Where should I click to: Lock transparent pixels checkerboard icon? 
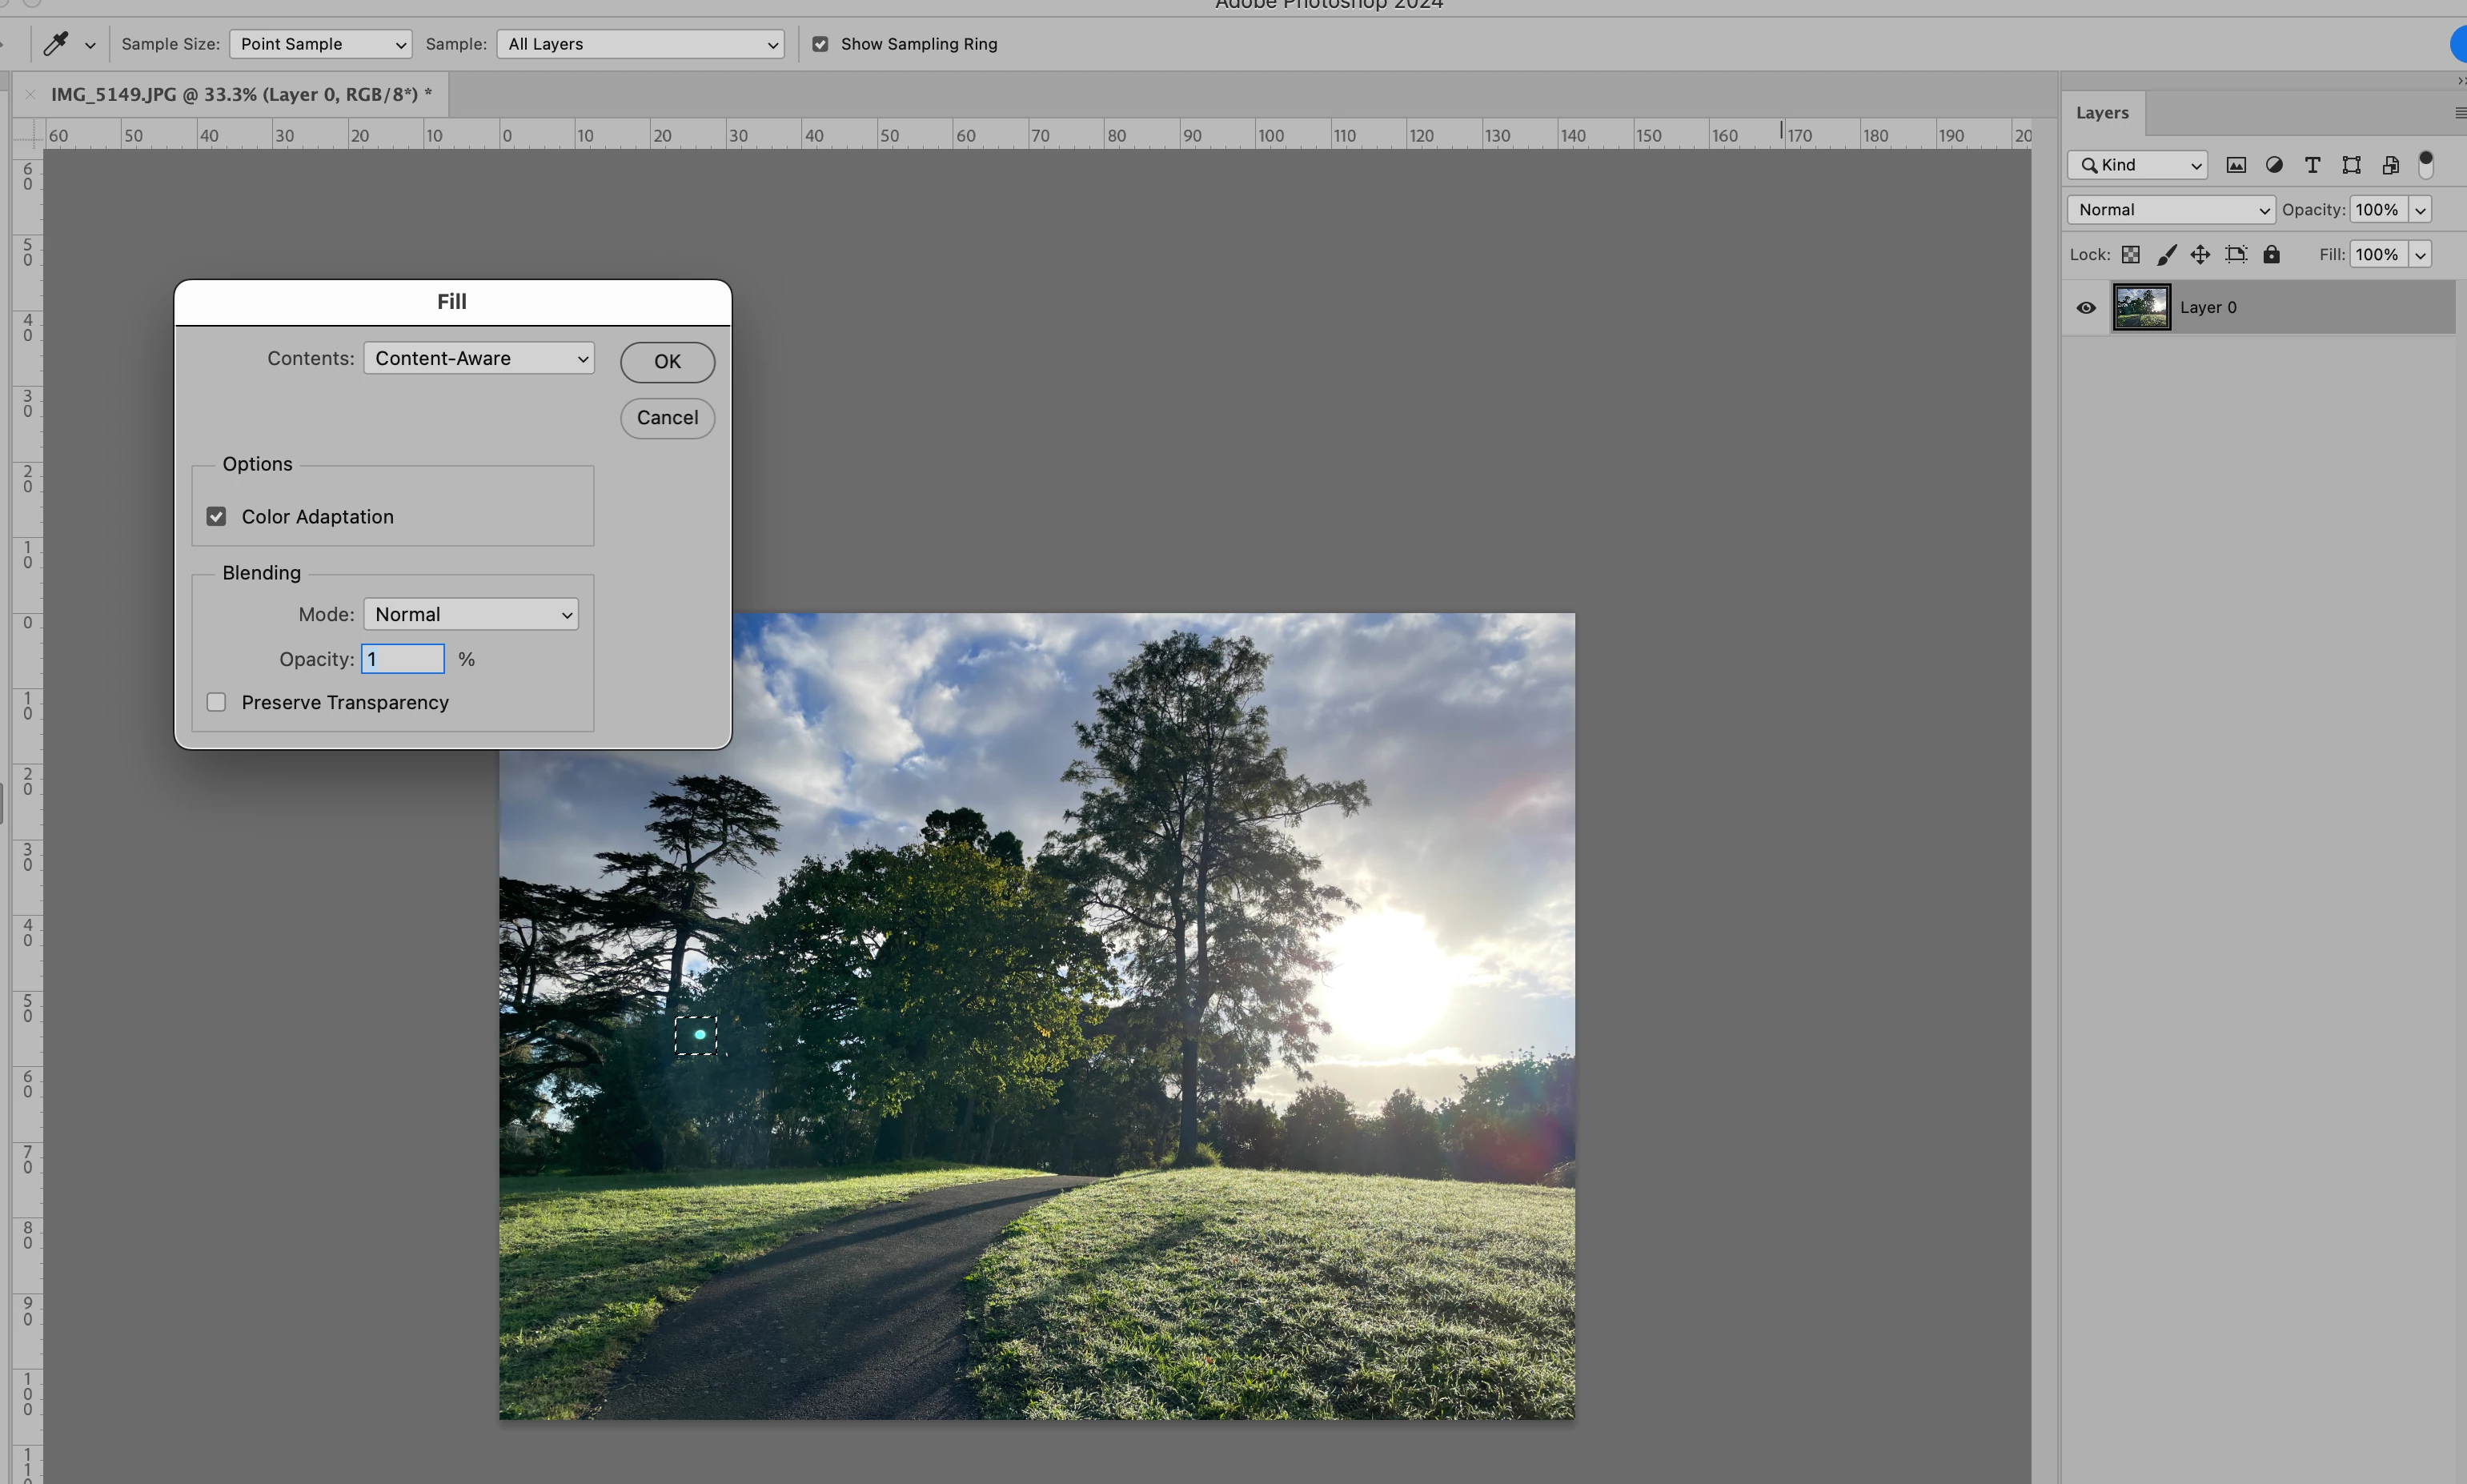tap(2131, 254)
